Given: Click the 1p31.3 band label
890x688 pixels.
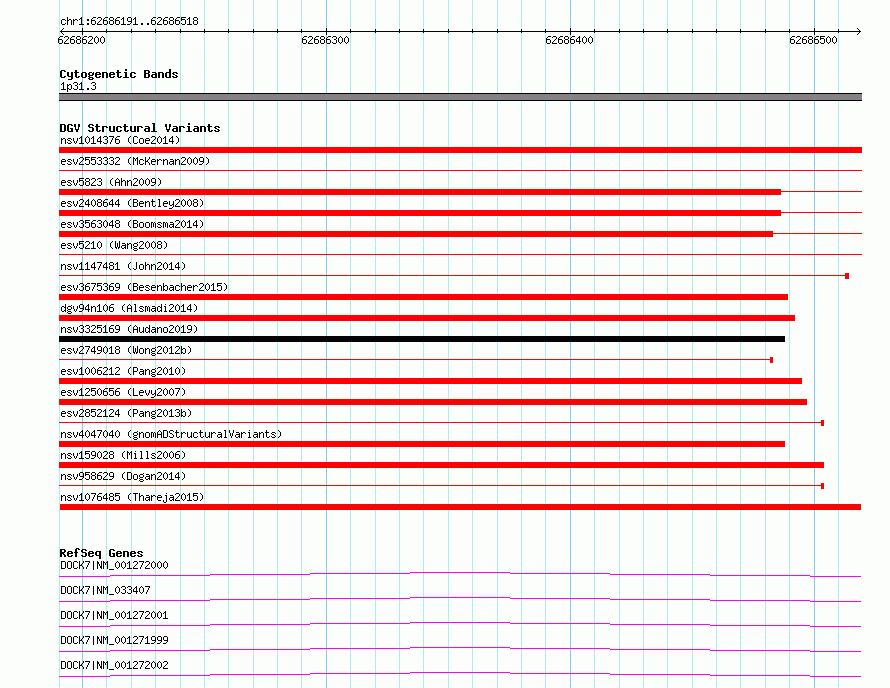Looking at the screenshot, I should (78, 86).
